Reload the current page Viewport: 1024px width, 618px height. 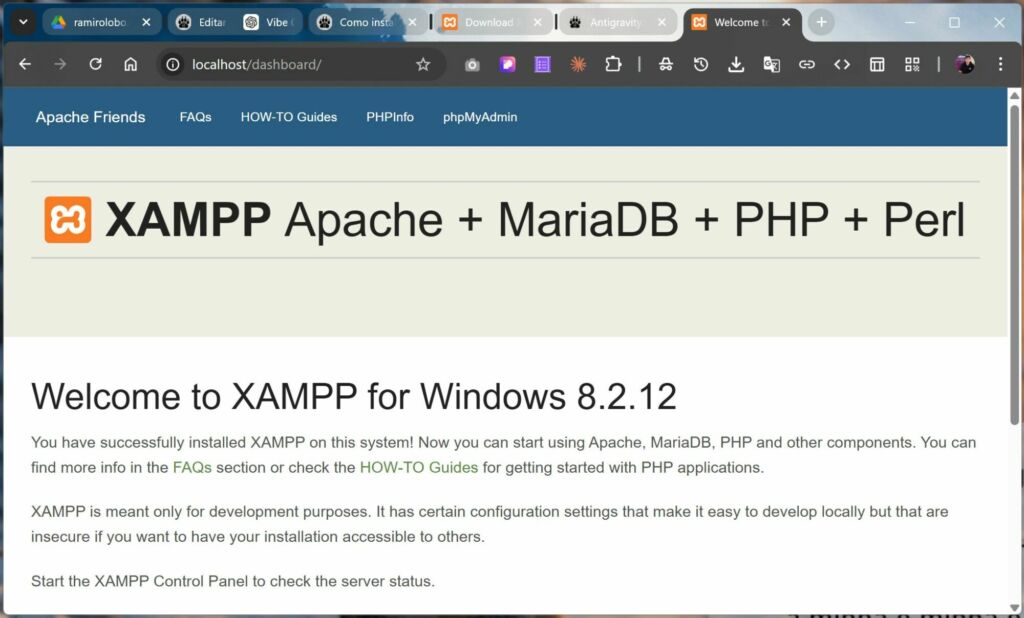95,64
